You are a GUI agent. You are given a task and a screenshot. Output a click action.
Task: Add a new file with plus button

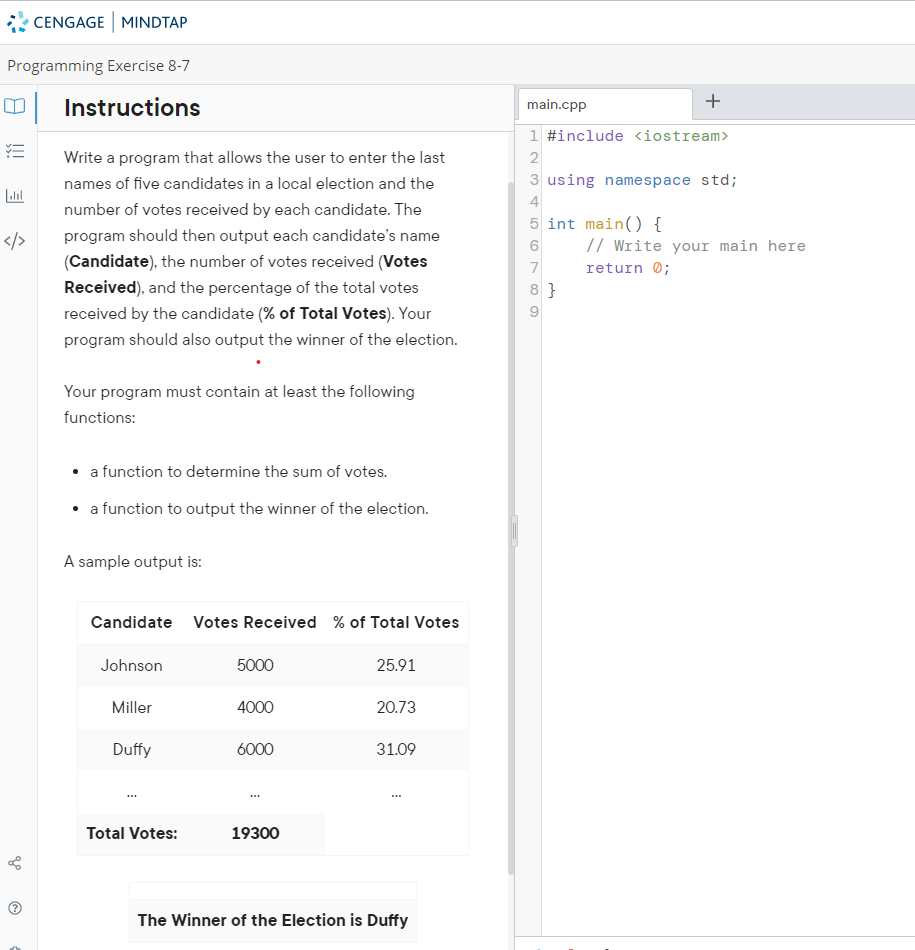(x=713, y=101)
